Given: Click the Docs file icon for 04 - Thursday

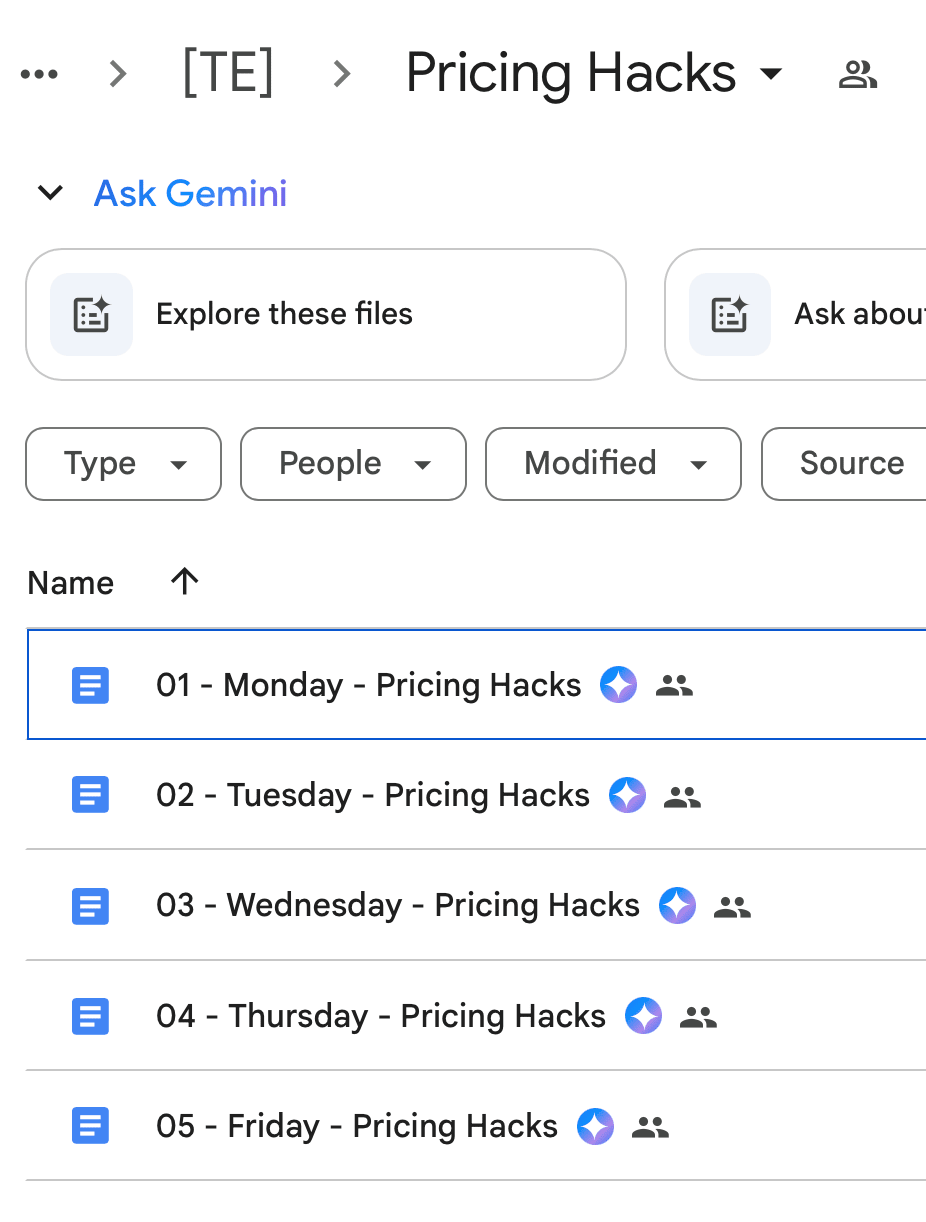Looking at the screenshot, I should [x=90, y=1017].
